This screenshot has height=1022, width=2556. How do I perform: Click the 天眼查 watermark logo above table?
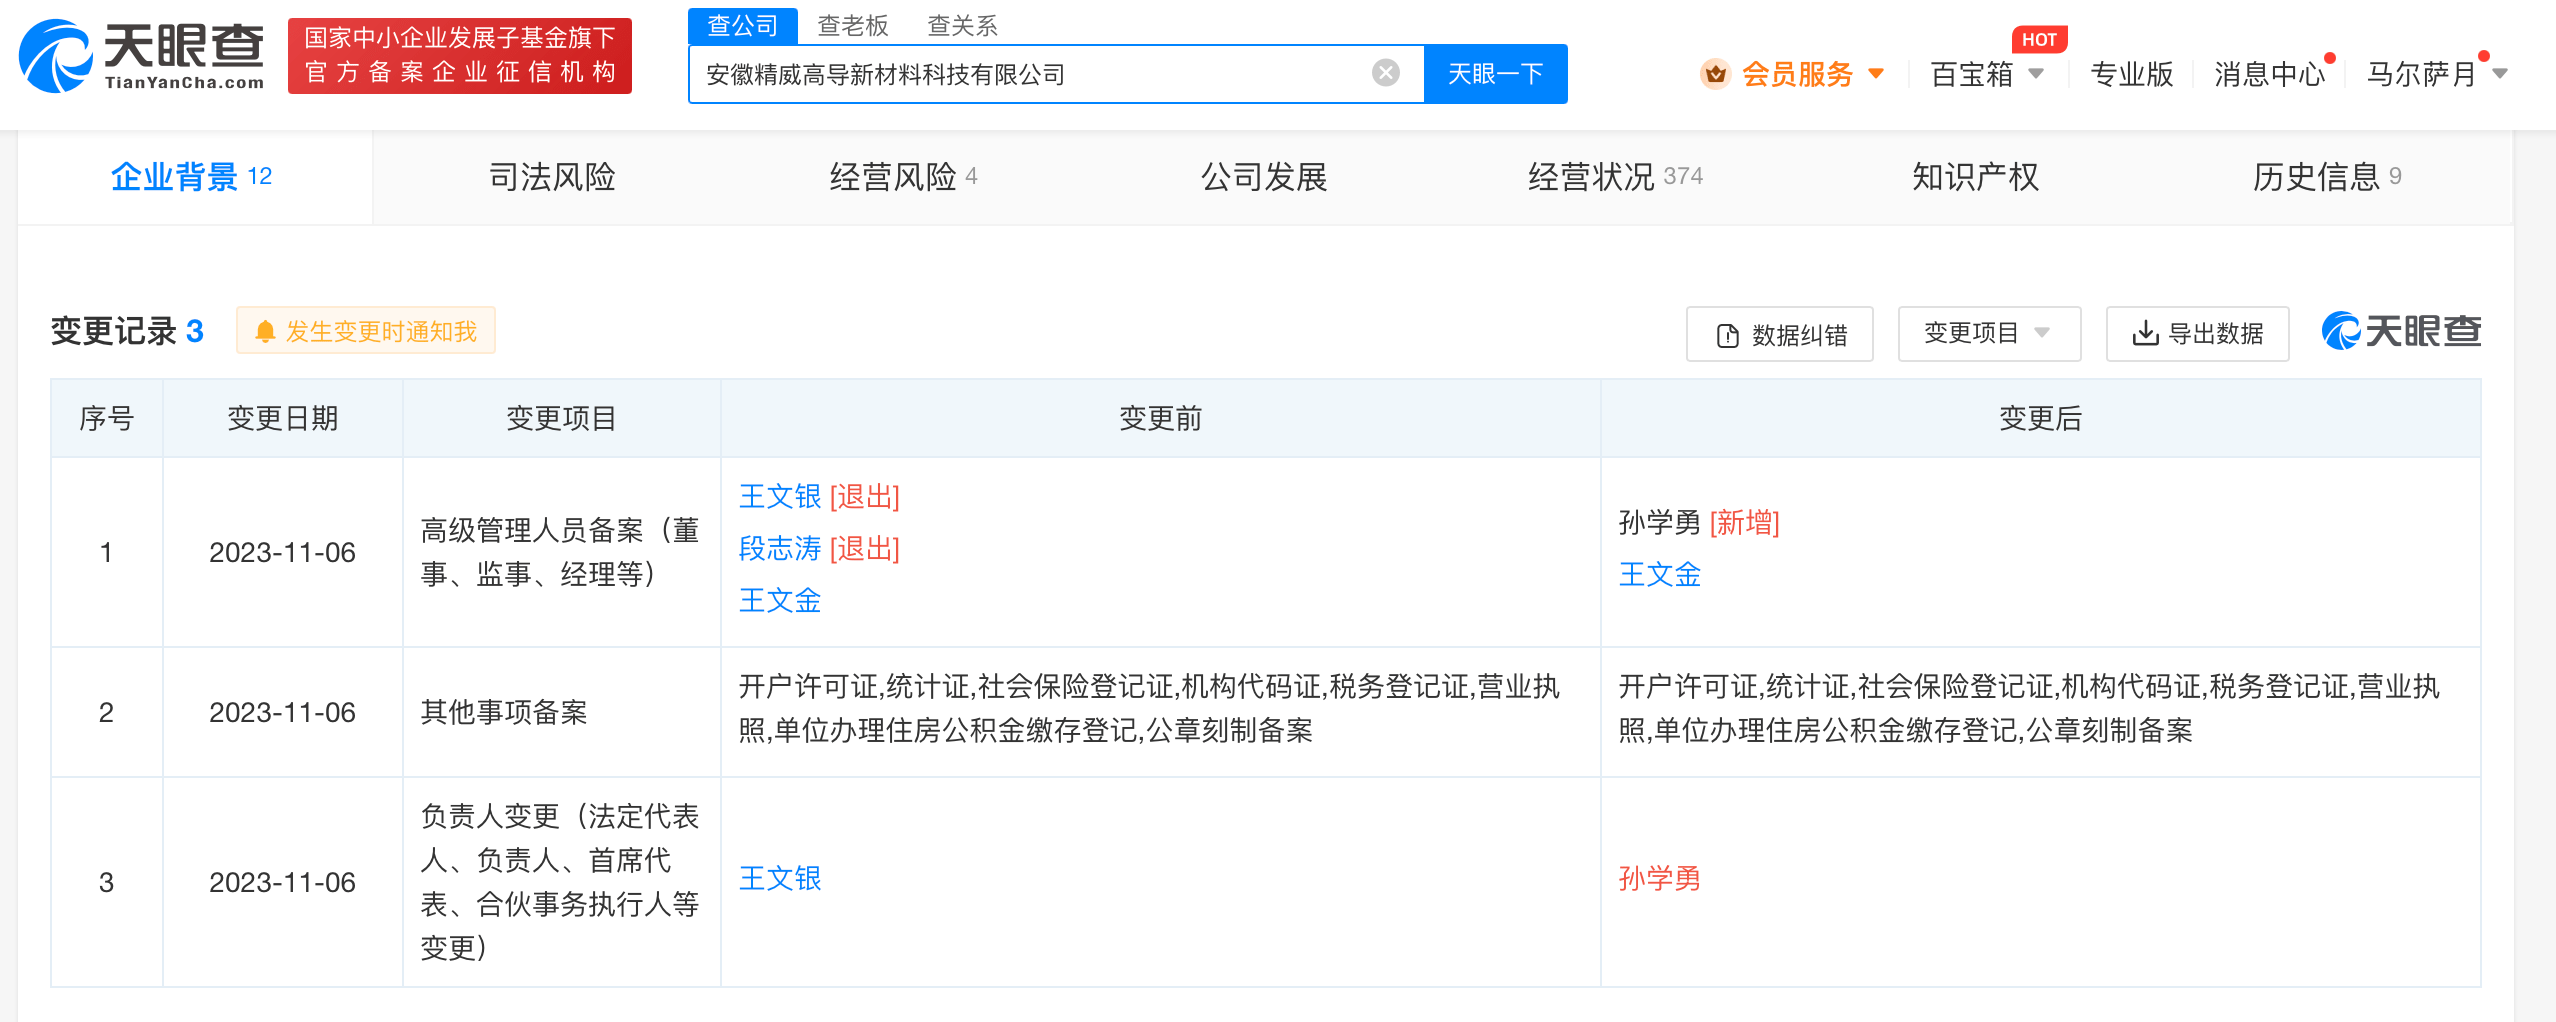click(2401, 331)
